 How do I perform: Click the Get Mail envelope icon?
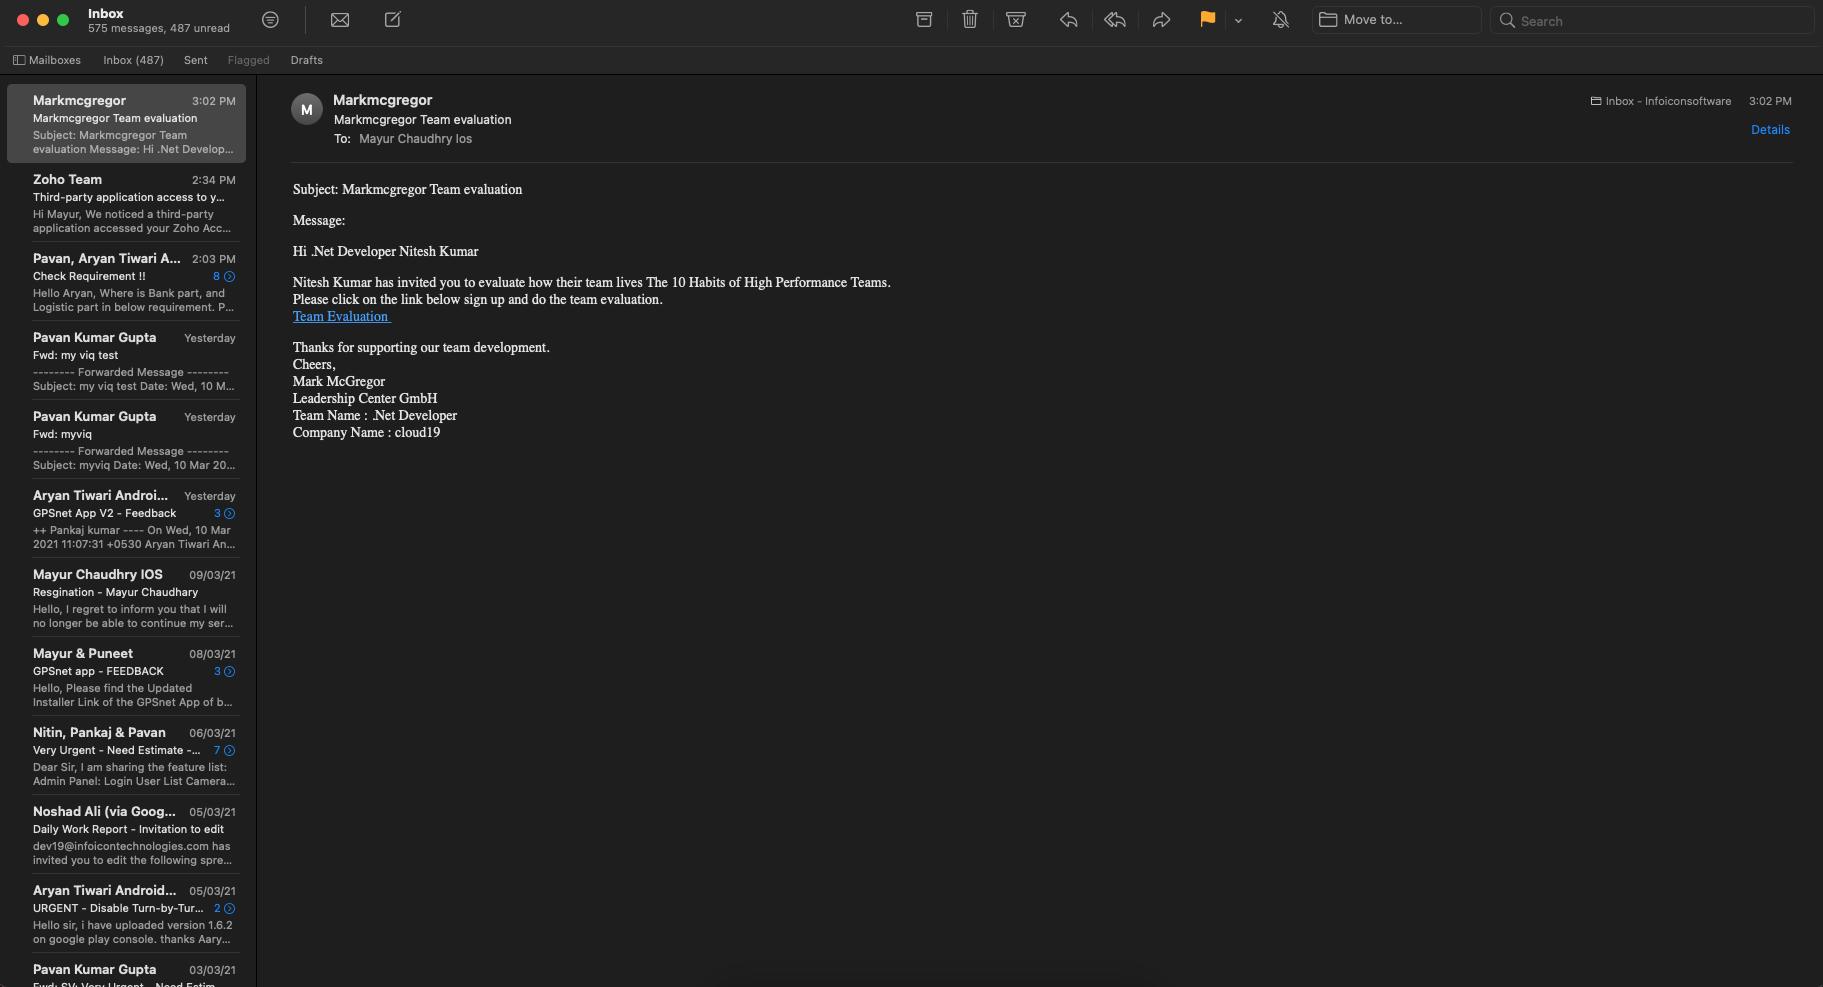[340, 20]
